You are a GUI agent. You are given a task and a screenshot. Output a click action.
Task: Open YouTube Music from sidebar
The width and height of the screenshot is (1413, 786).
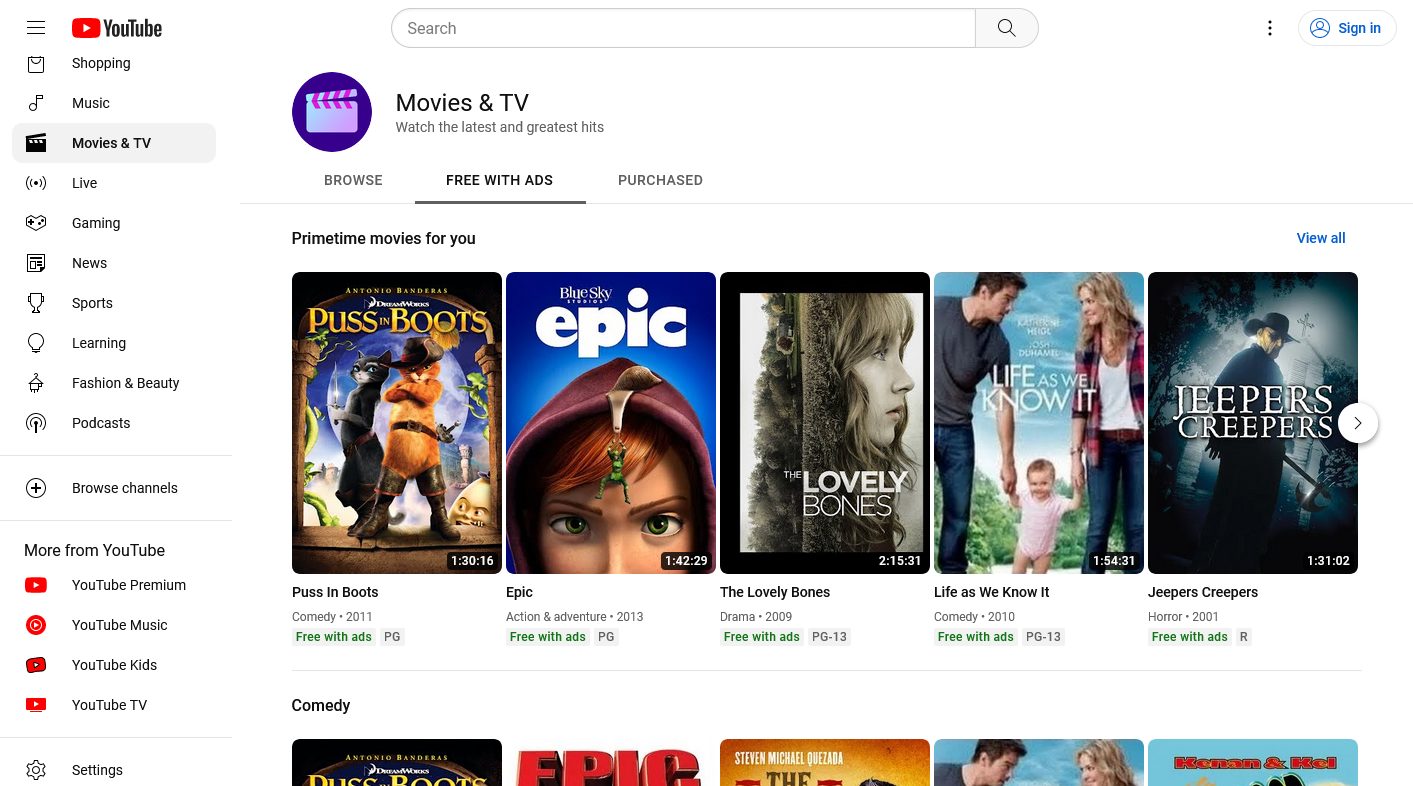point(119,625)
